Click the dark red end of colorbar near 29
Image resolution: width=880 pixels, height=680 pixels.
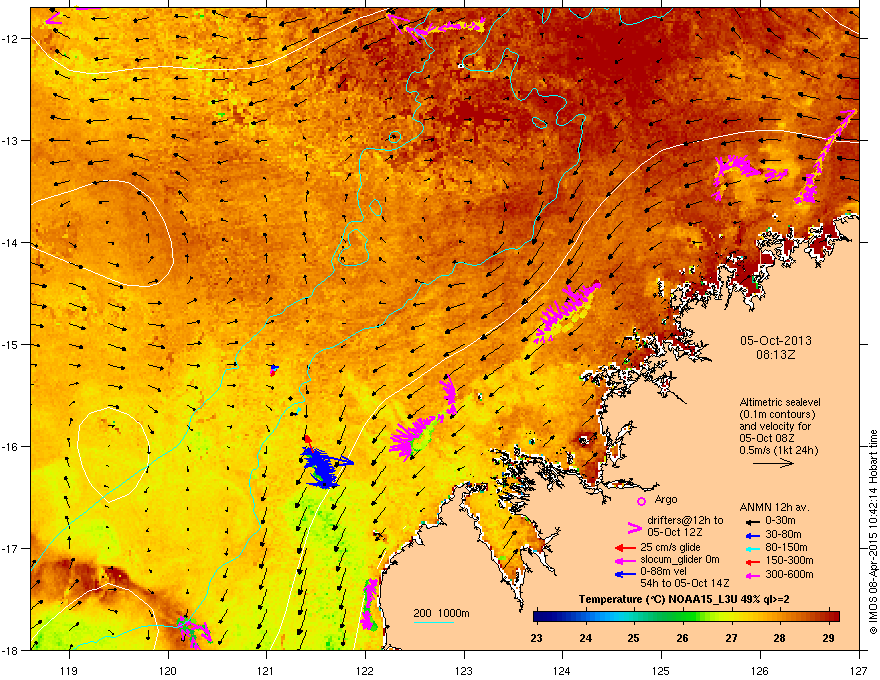coord(832,616)
